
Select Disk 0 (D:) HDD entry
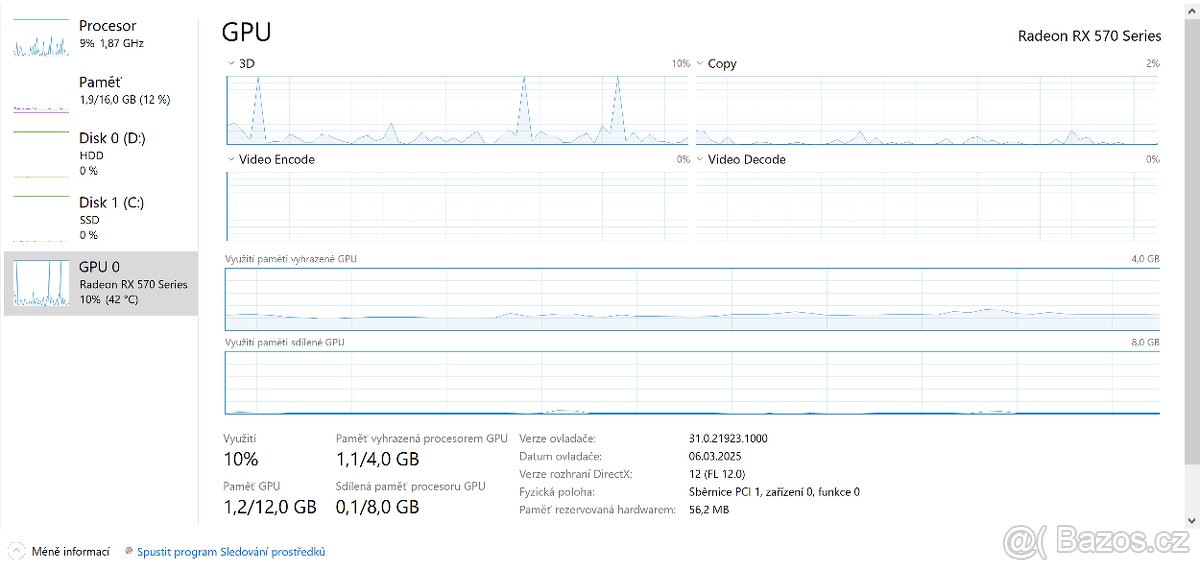point(112,153)
